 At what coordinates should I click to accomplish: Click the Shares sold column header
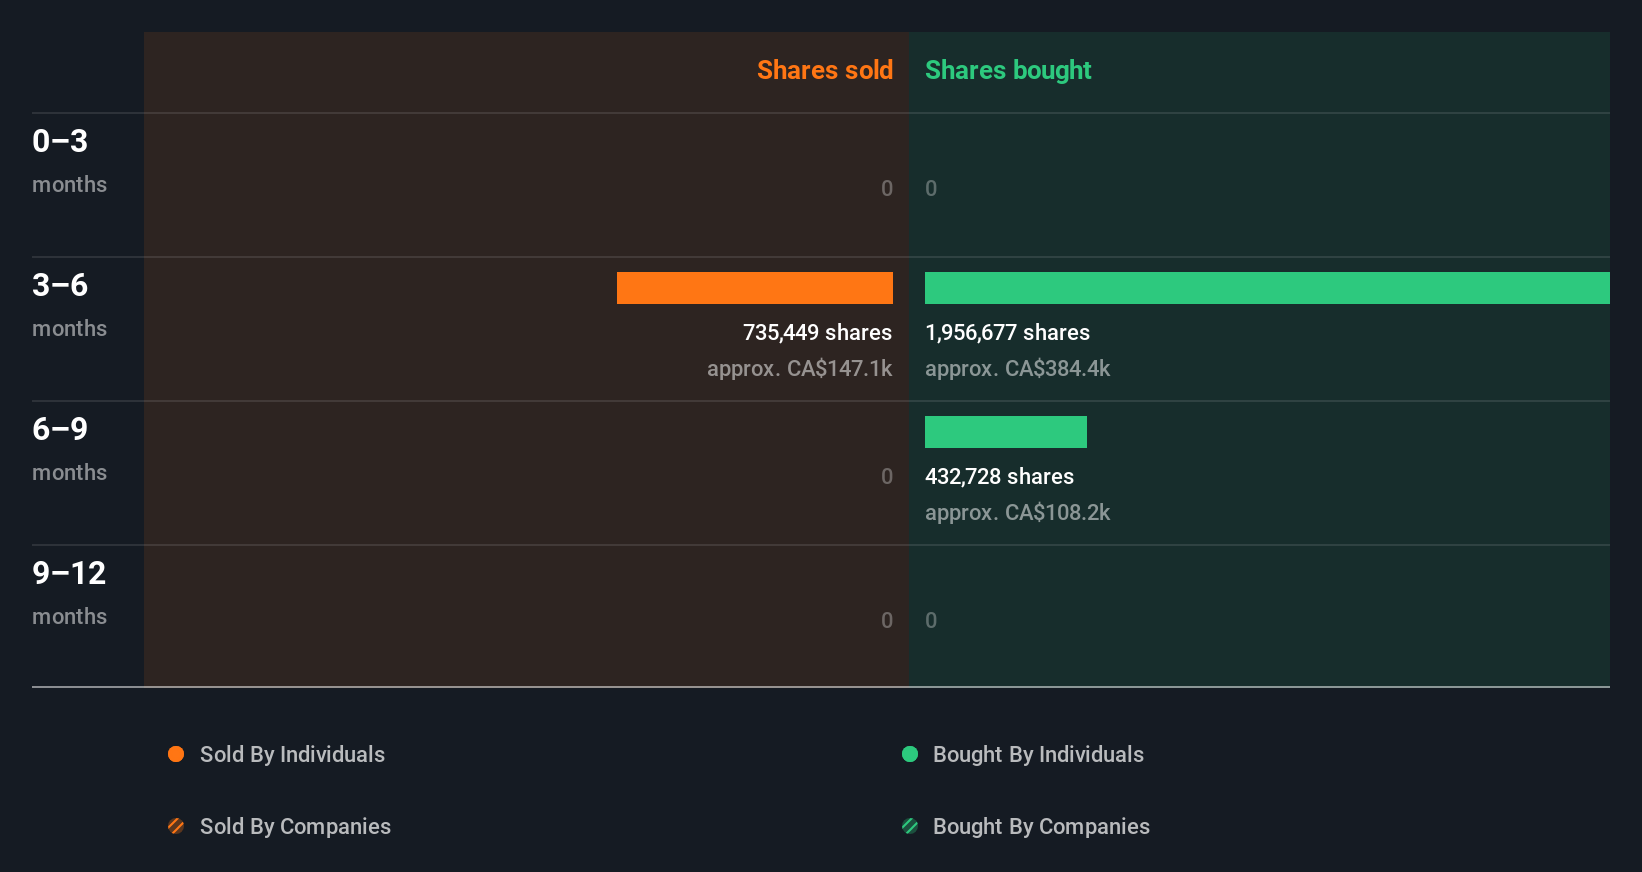click(825, 70)
